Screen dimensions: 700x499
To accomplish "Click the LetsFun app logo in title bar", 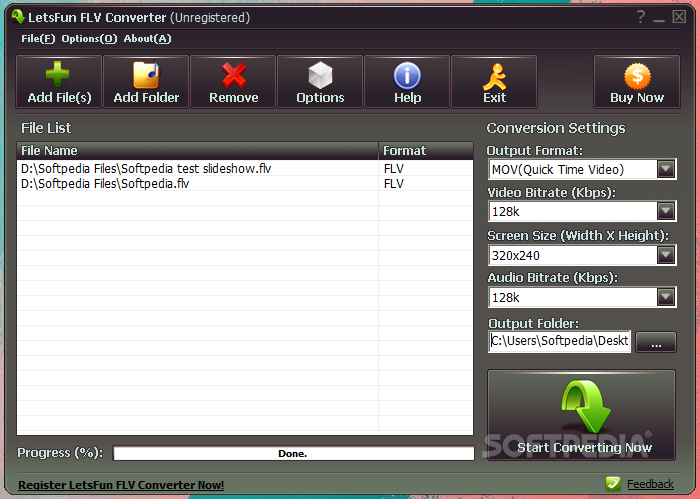I will pyautogui.click(x=18, y=17).
